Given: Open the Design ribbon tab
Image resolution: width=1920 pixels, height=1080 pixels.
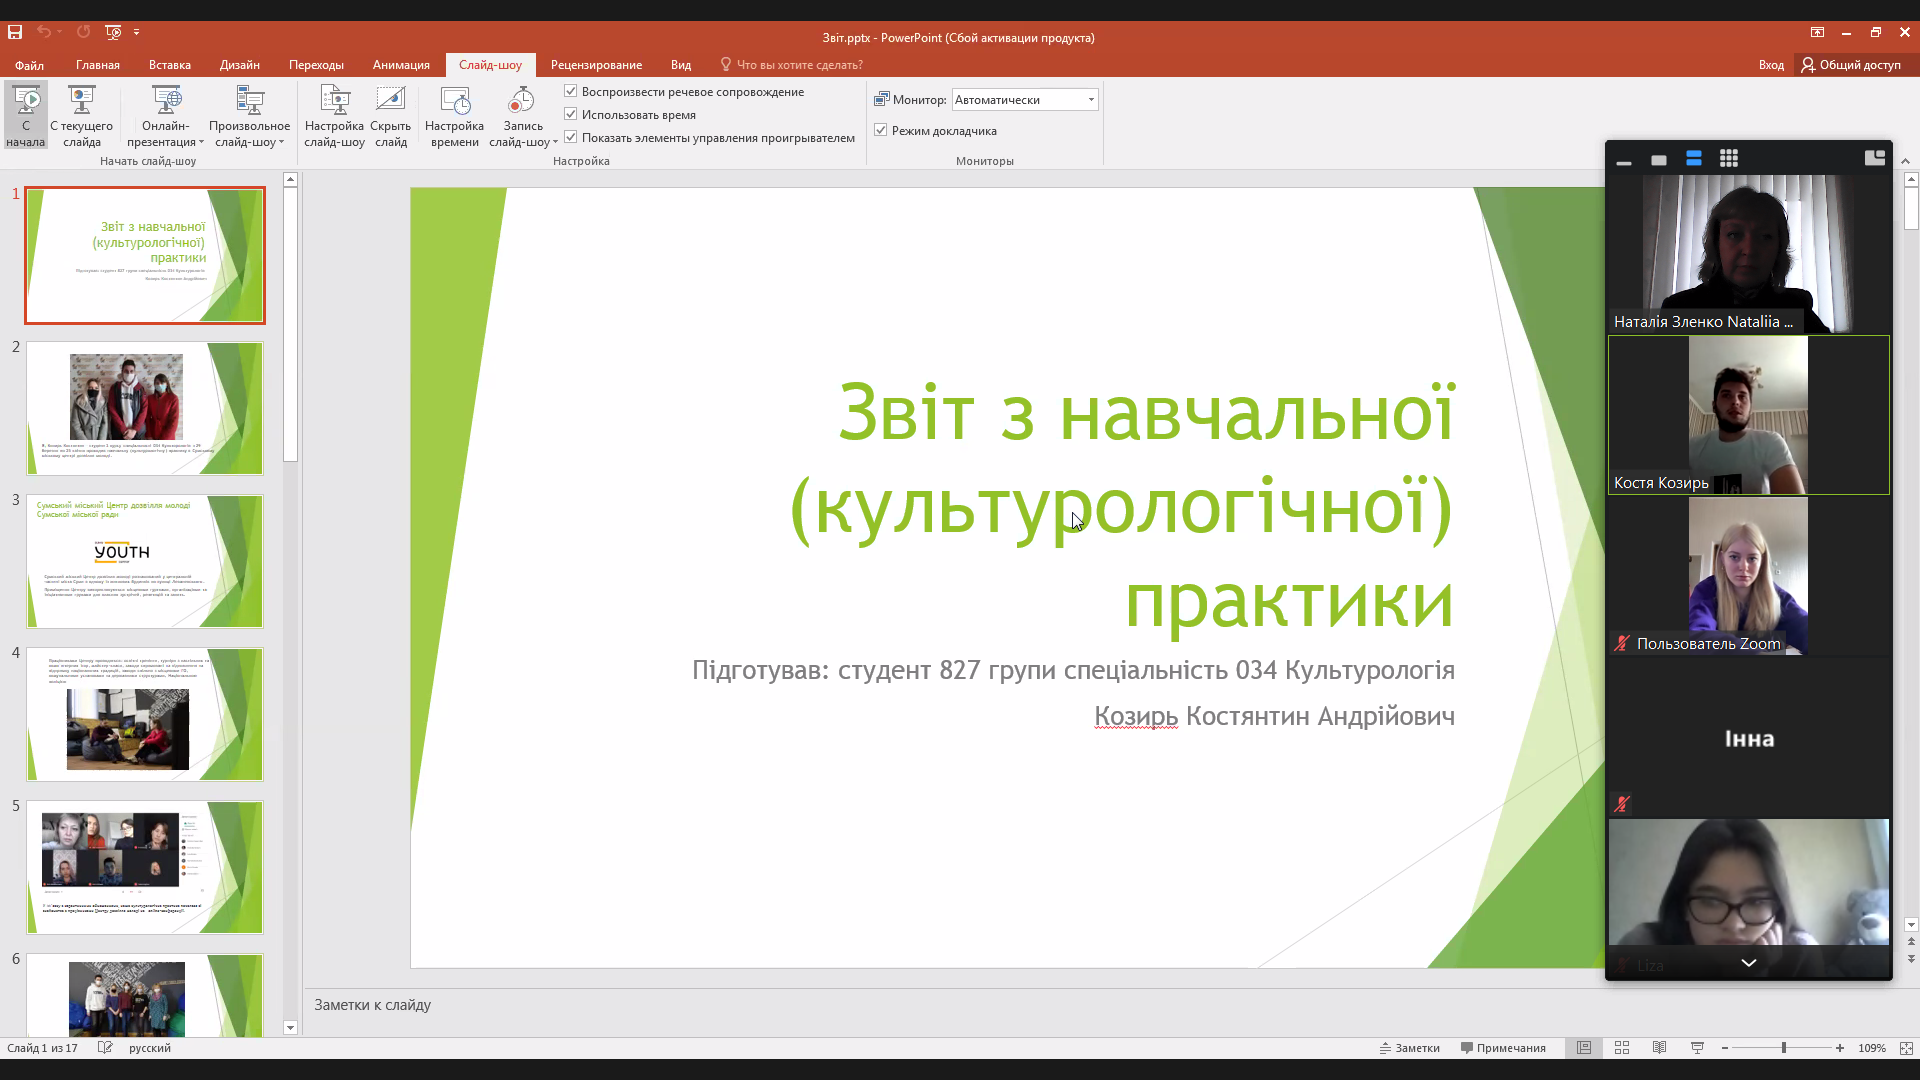Looking at the screenshot, I should [239, 65].
